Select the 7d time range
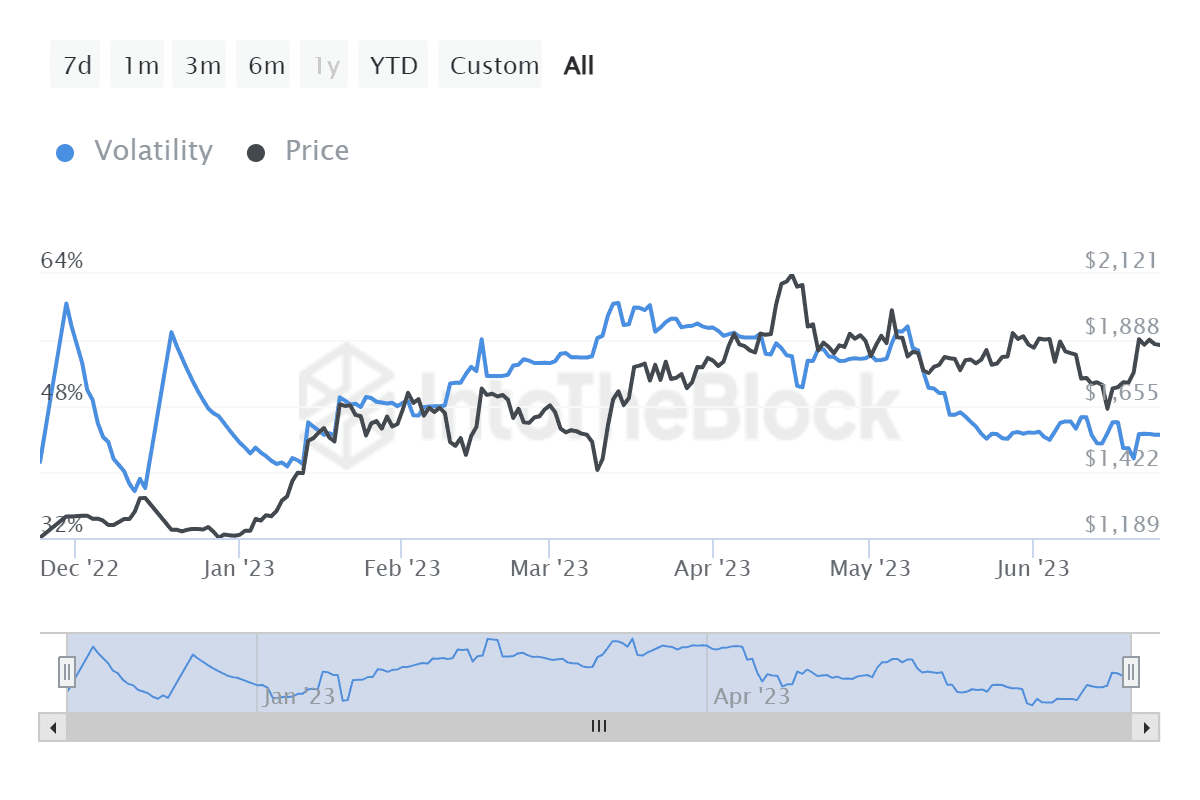Viewport: 1200px width, 800px height. pos(76,66)
